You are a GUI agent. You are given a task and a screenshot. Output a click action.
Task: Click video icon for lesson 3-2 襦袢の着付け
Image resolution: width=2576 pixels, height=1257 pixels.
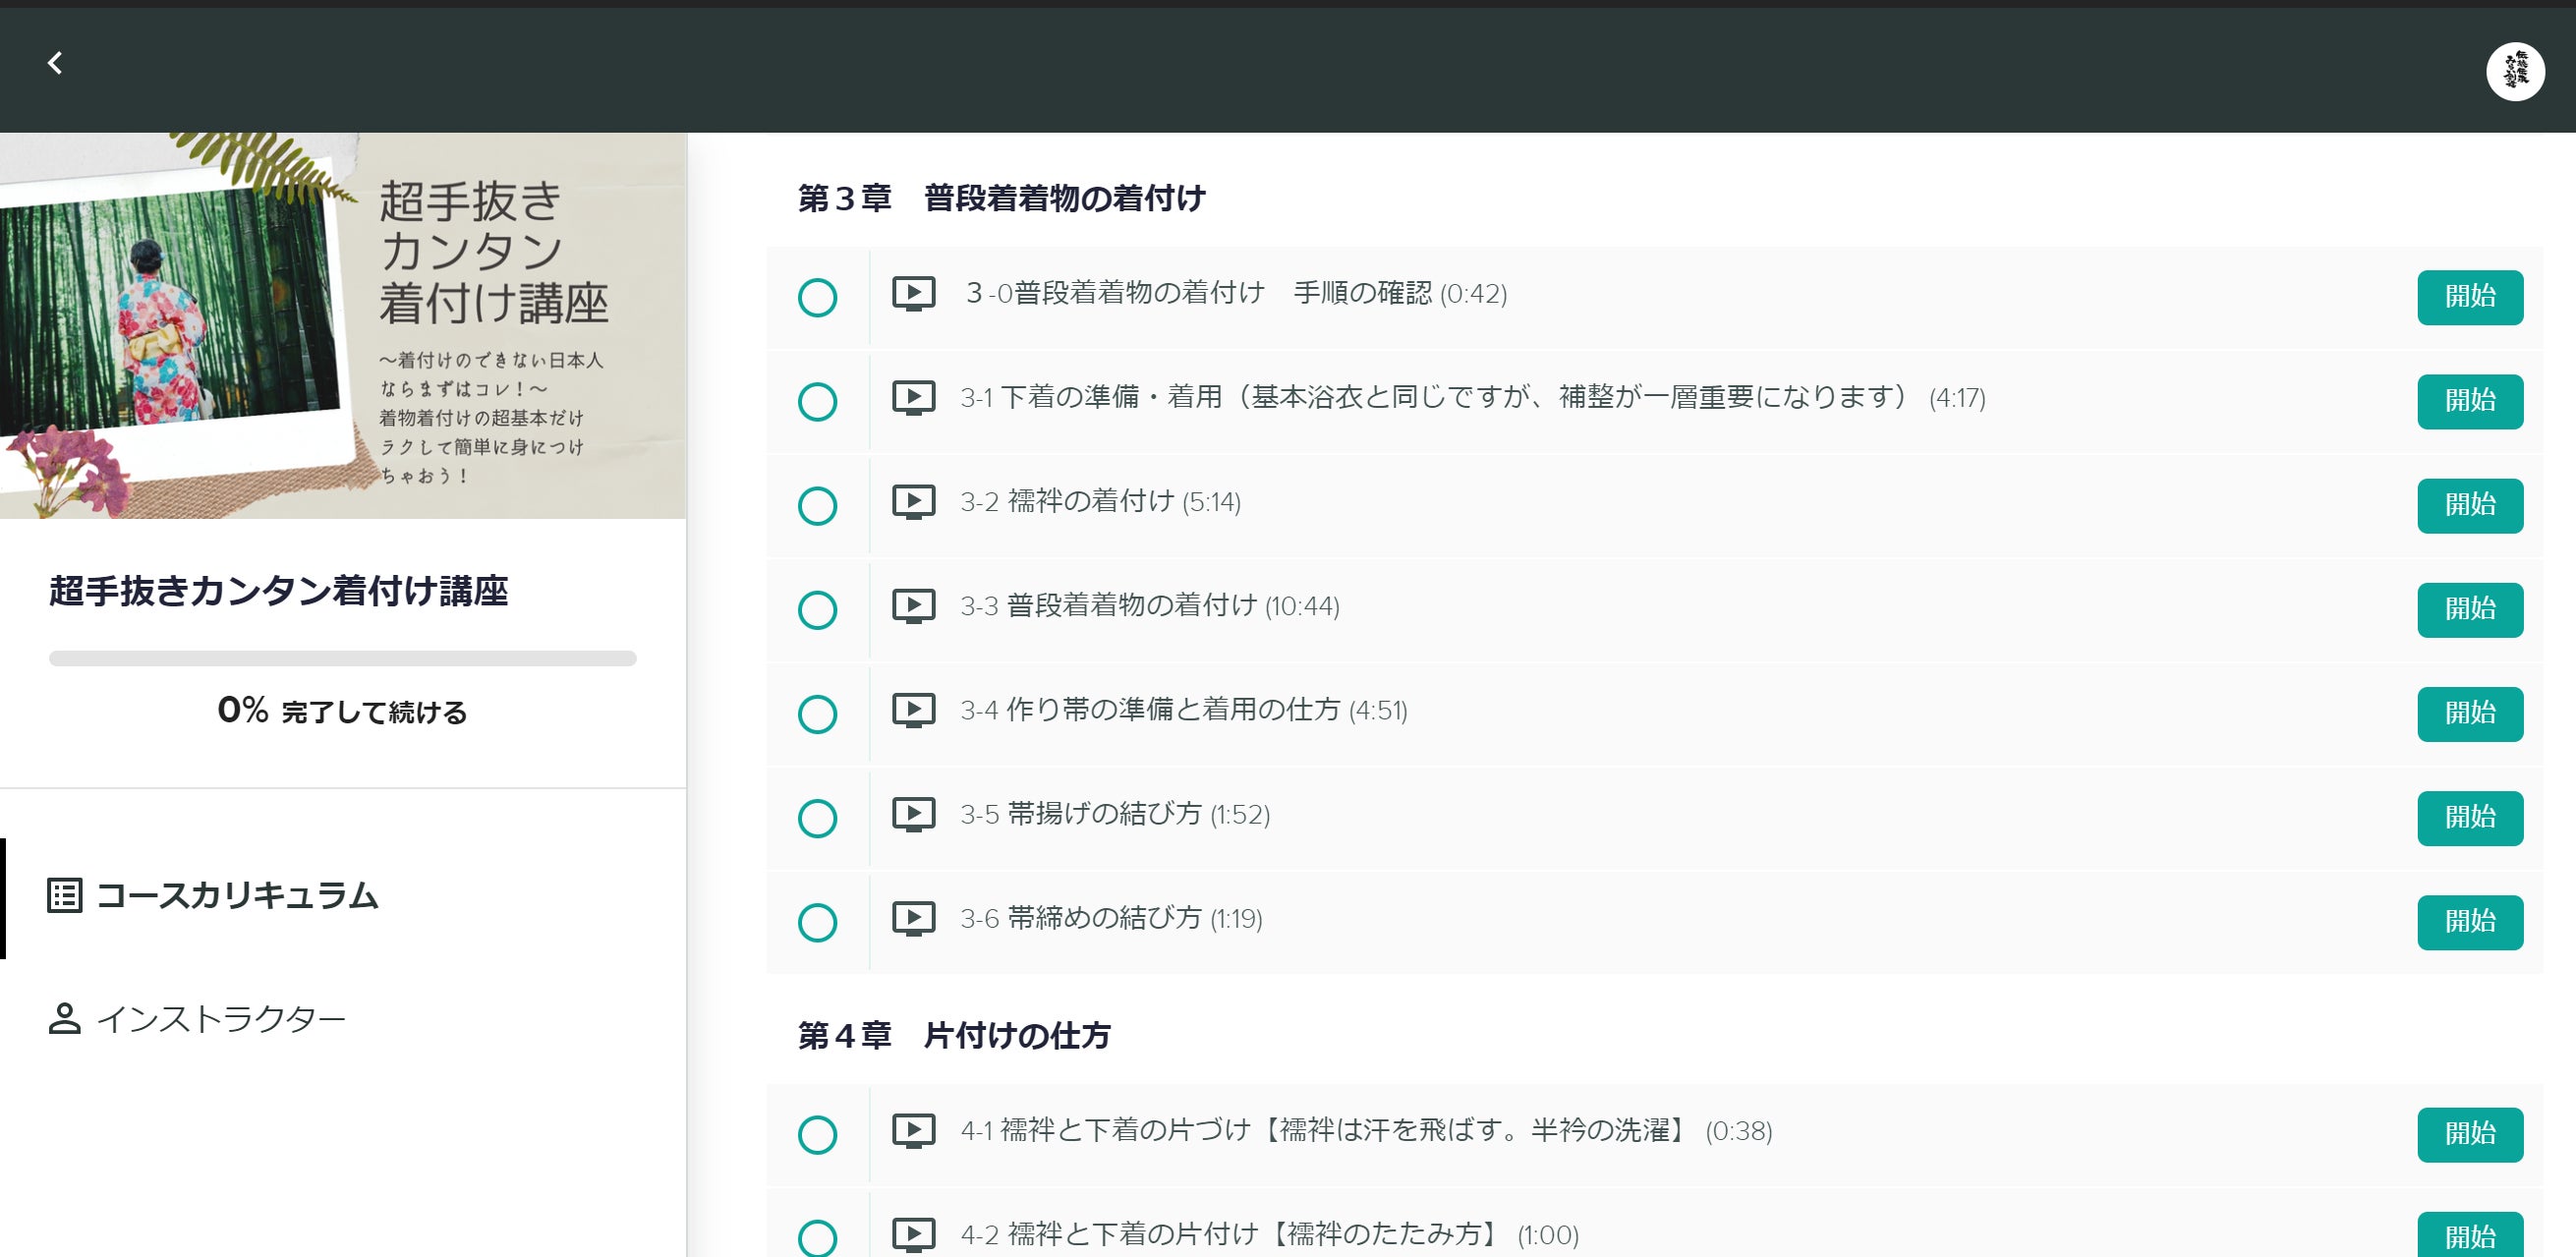913,502
